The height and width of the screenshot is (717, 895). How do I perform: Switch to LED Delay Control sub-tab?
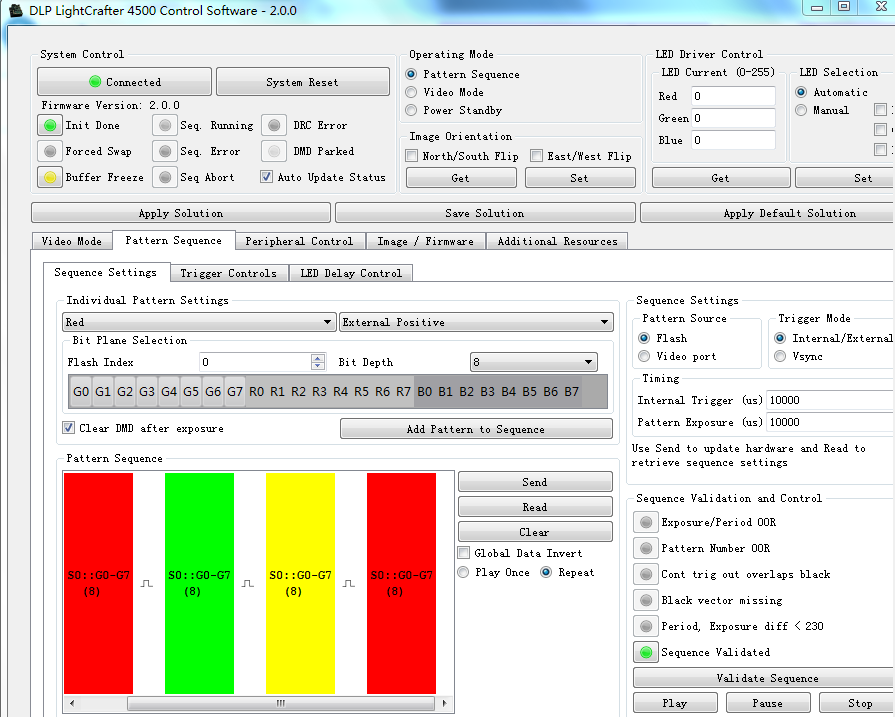(x=351, y=273)
